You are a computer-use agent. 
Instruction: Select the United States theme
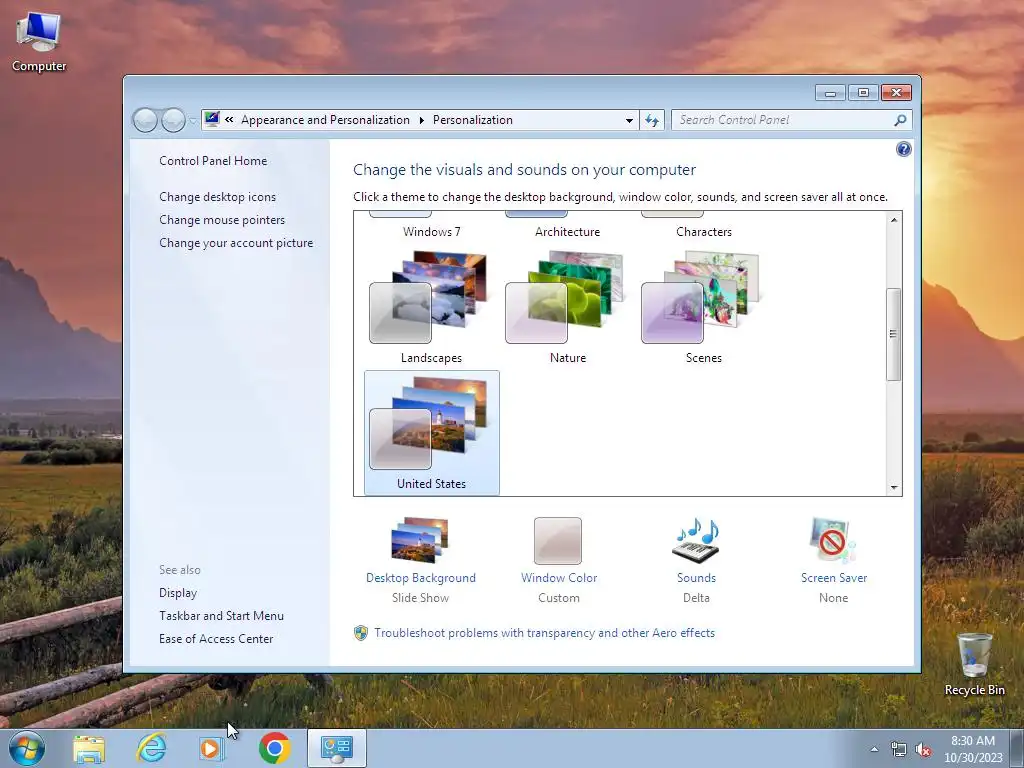432,432
